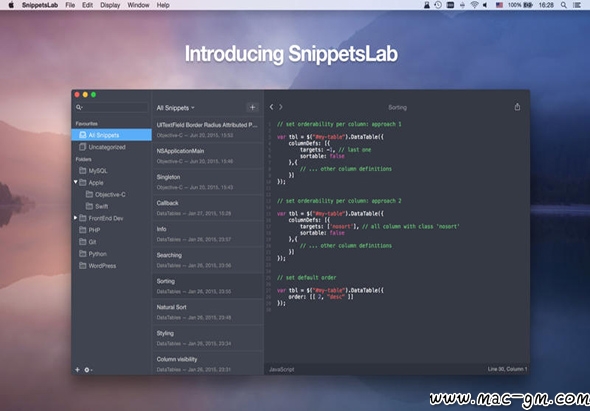Go forward with the right chevron

pos(281,107)
